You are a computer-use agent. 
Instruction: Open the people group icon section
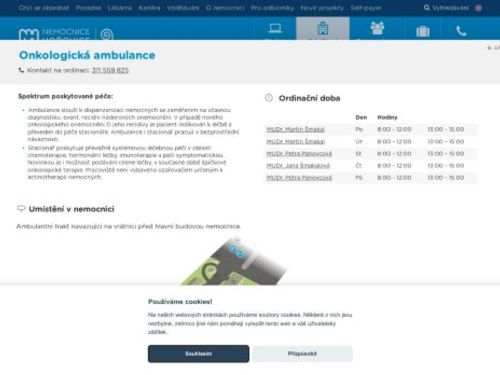tap(377, 29)
